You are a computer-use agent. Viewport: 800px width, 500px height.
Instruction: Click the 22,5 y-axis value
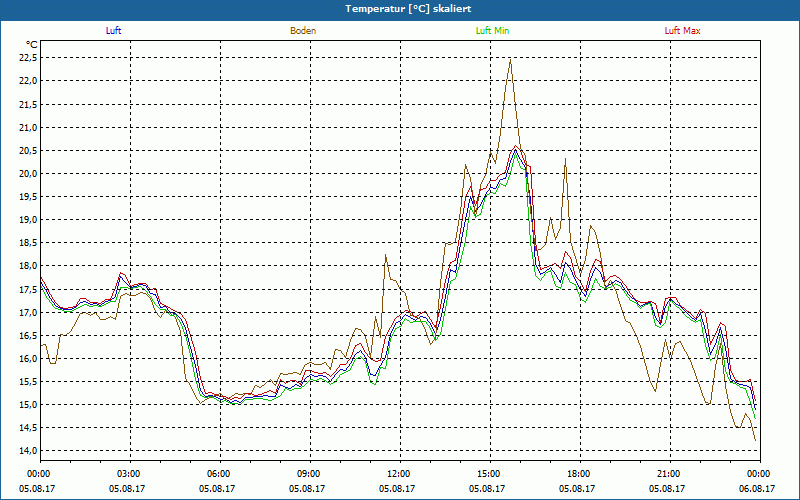pyautogui.click(x=28, y=58)
